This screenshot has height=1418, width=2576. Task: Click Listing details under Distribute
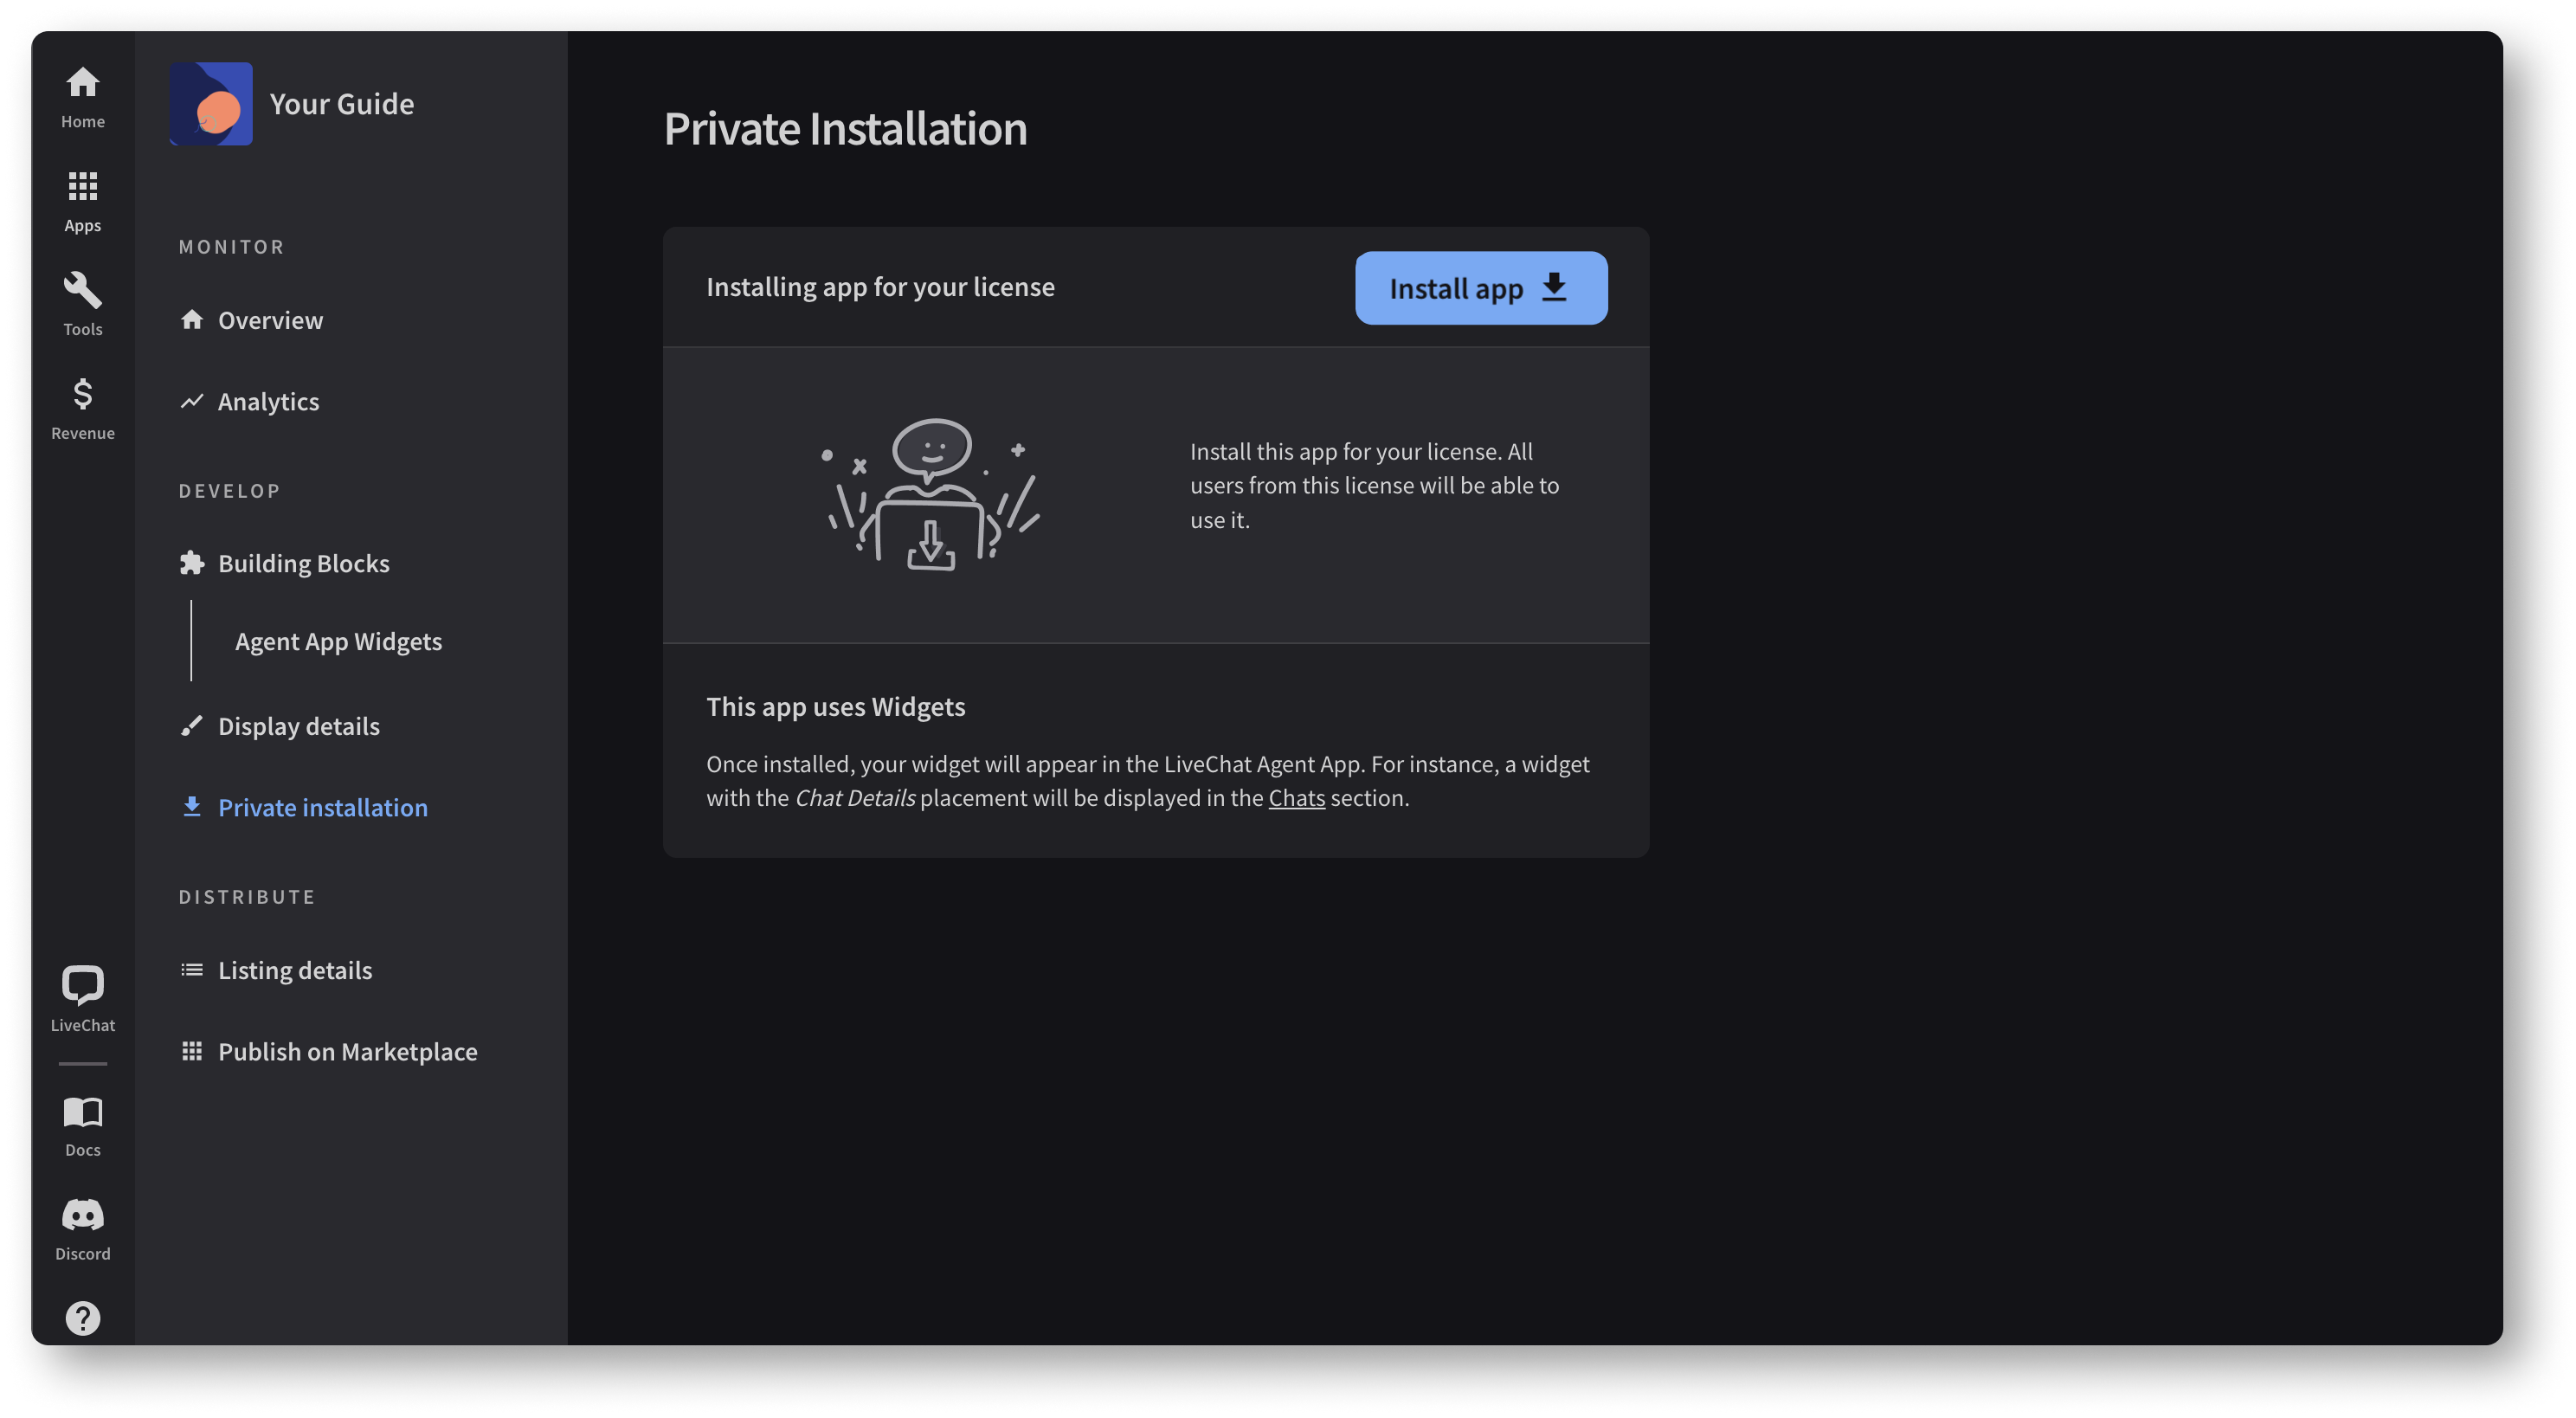point(293,970)
